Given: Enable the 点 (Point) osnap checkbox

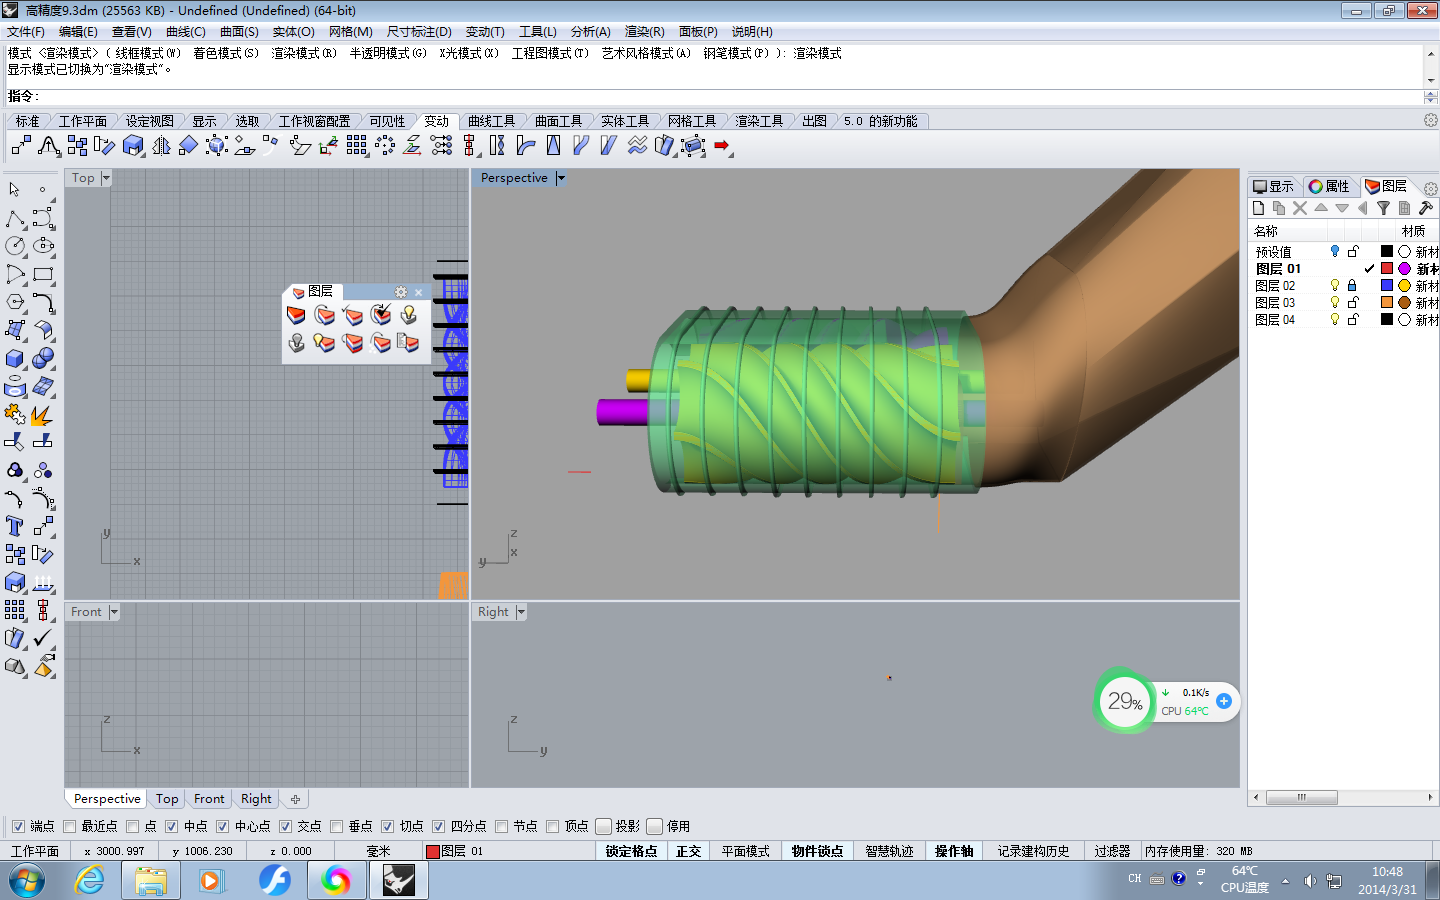Looking at the screenshot, I should 133,826.
